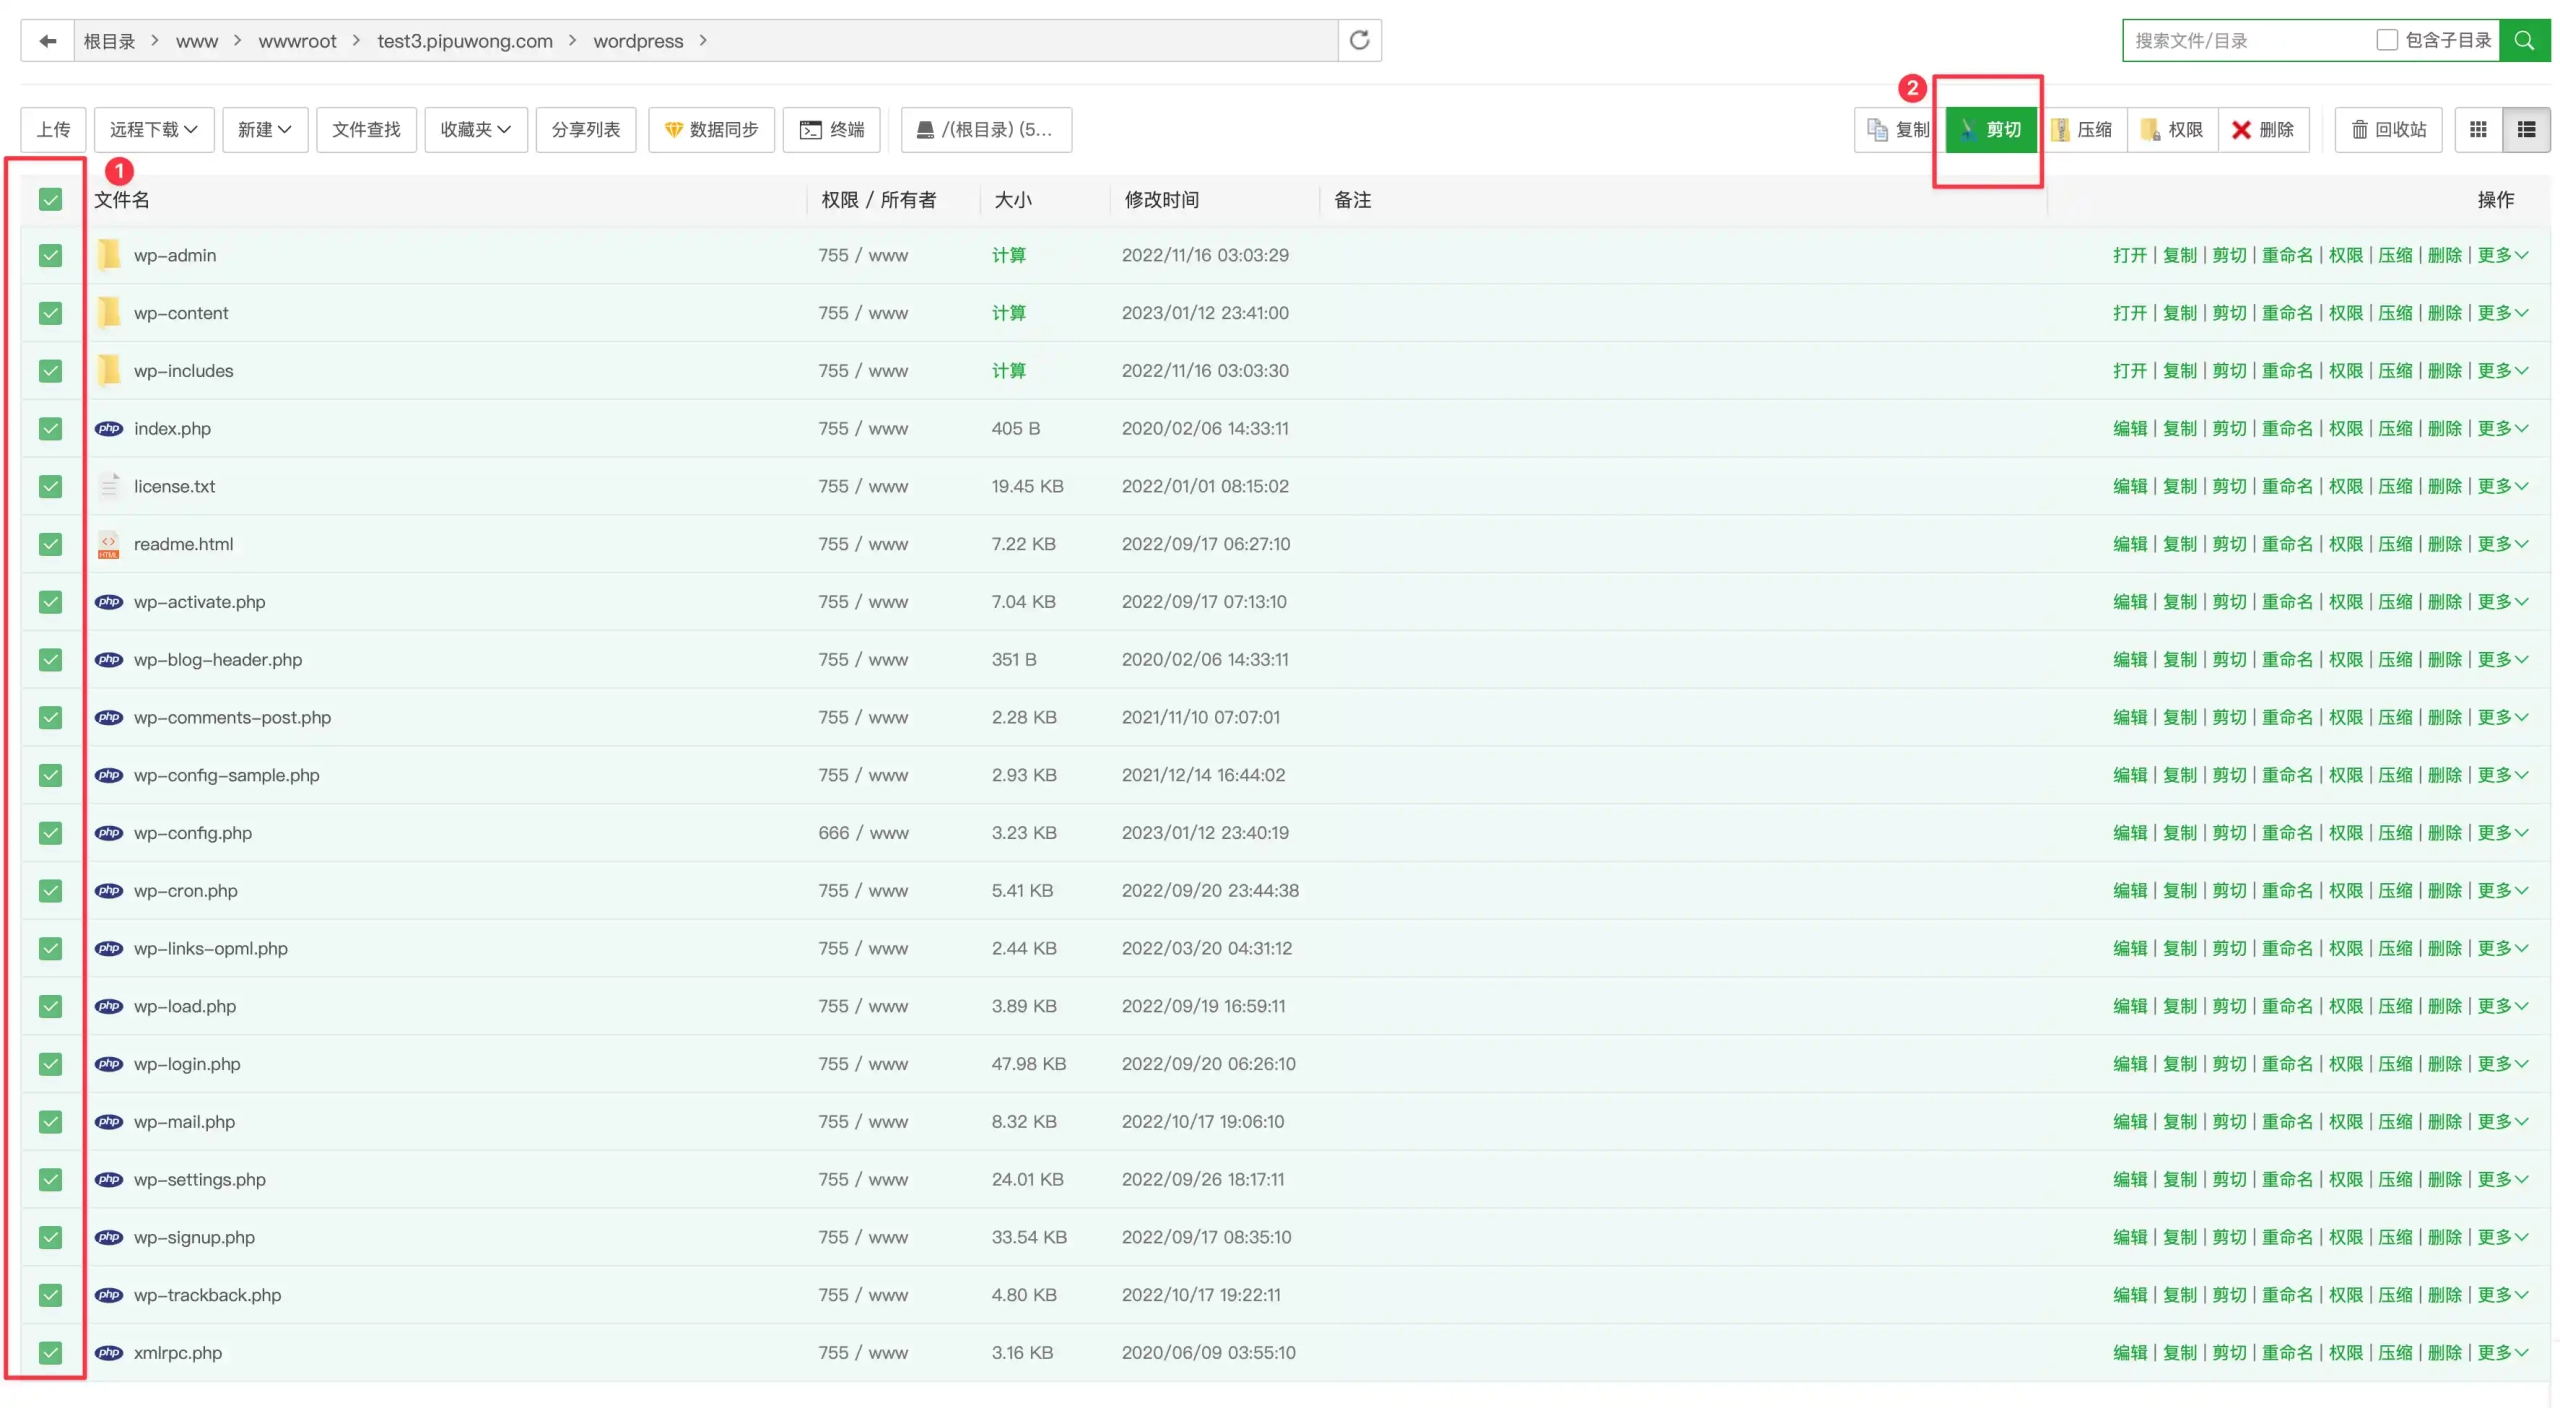
Task: Click 编辑 for wp-config.php
Action: click(2130, 833)
